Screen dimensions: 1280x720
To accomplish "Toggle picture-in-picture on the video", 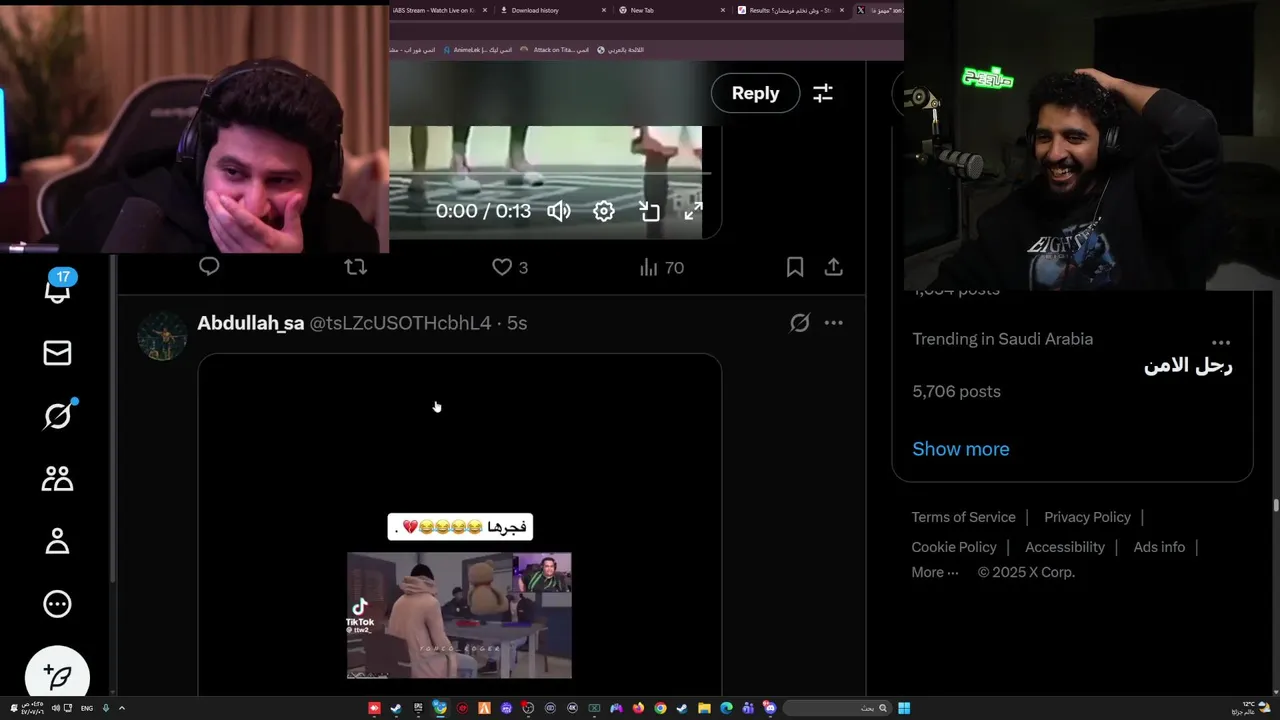I will tap(649, 211).
